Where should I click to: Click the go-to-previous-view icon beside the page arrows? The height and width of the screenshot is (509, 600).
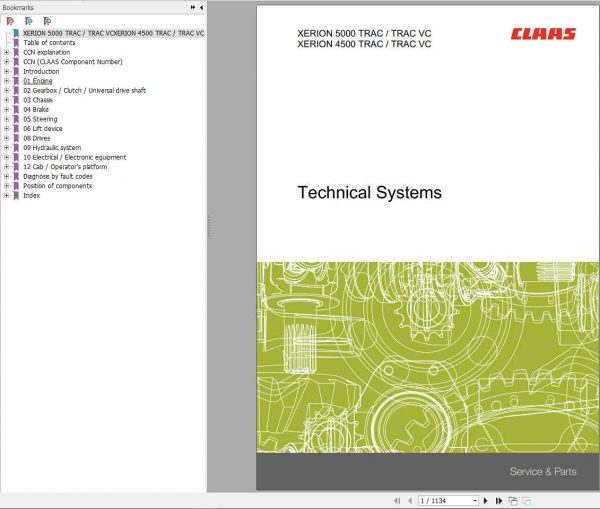(513, 501)
